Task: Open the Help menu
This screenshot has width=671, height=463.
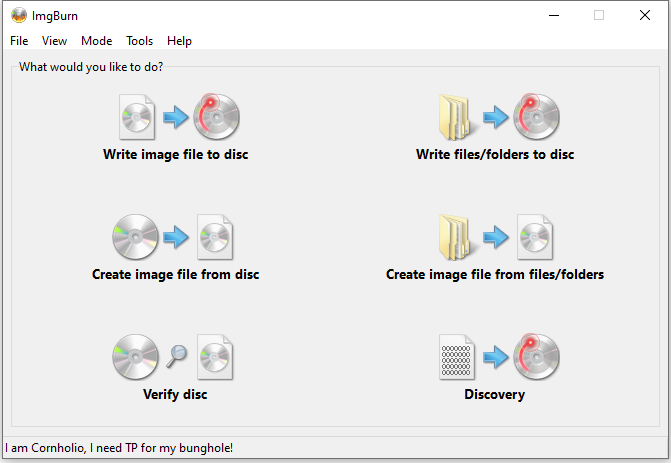Action: tap(179, 41)
